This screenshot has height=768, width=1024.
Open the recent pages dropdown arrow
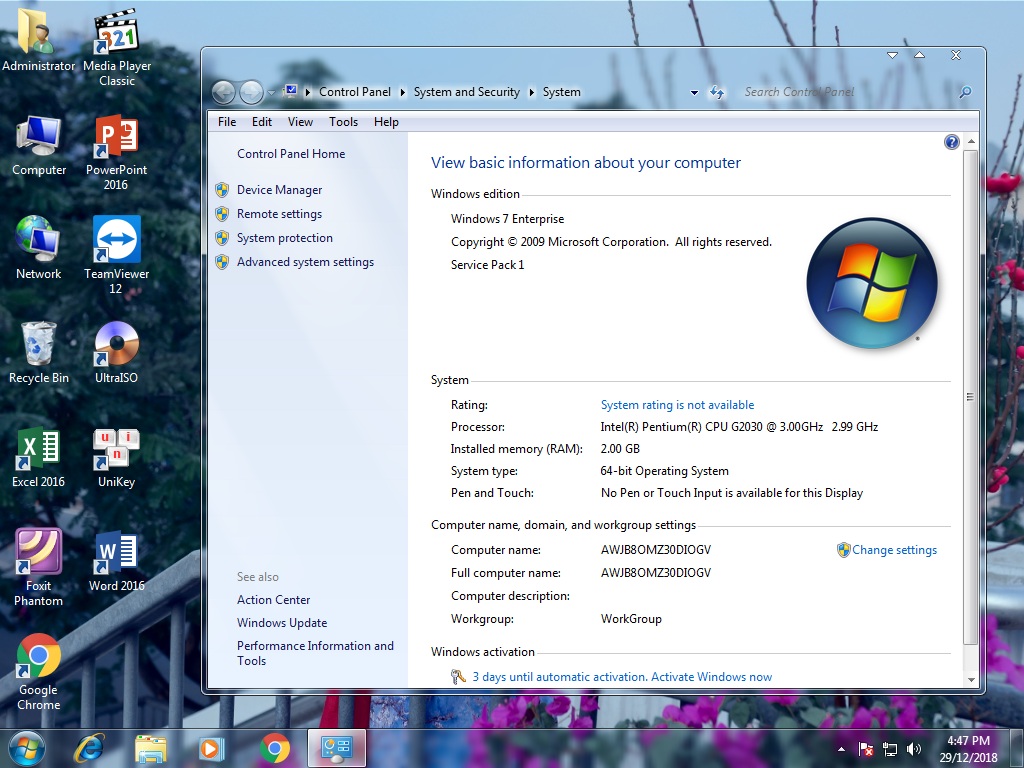coord(272,93)
